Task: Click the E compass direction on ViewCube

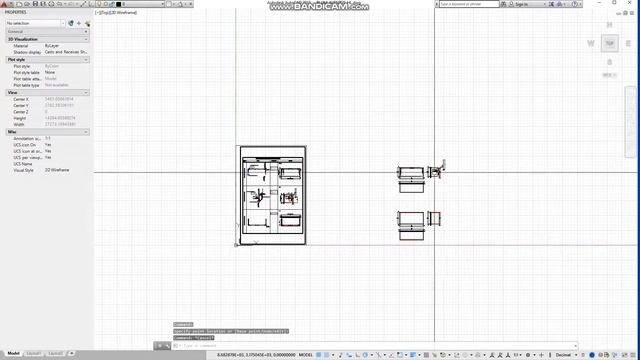Action: pyautogui.click(x=628, y=43)
